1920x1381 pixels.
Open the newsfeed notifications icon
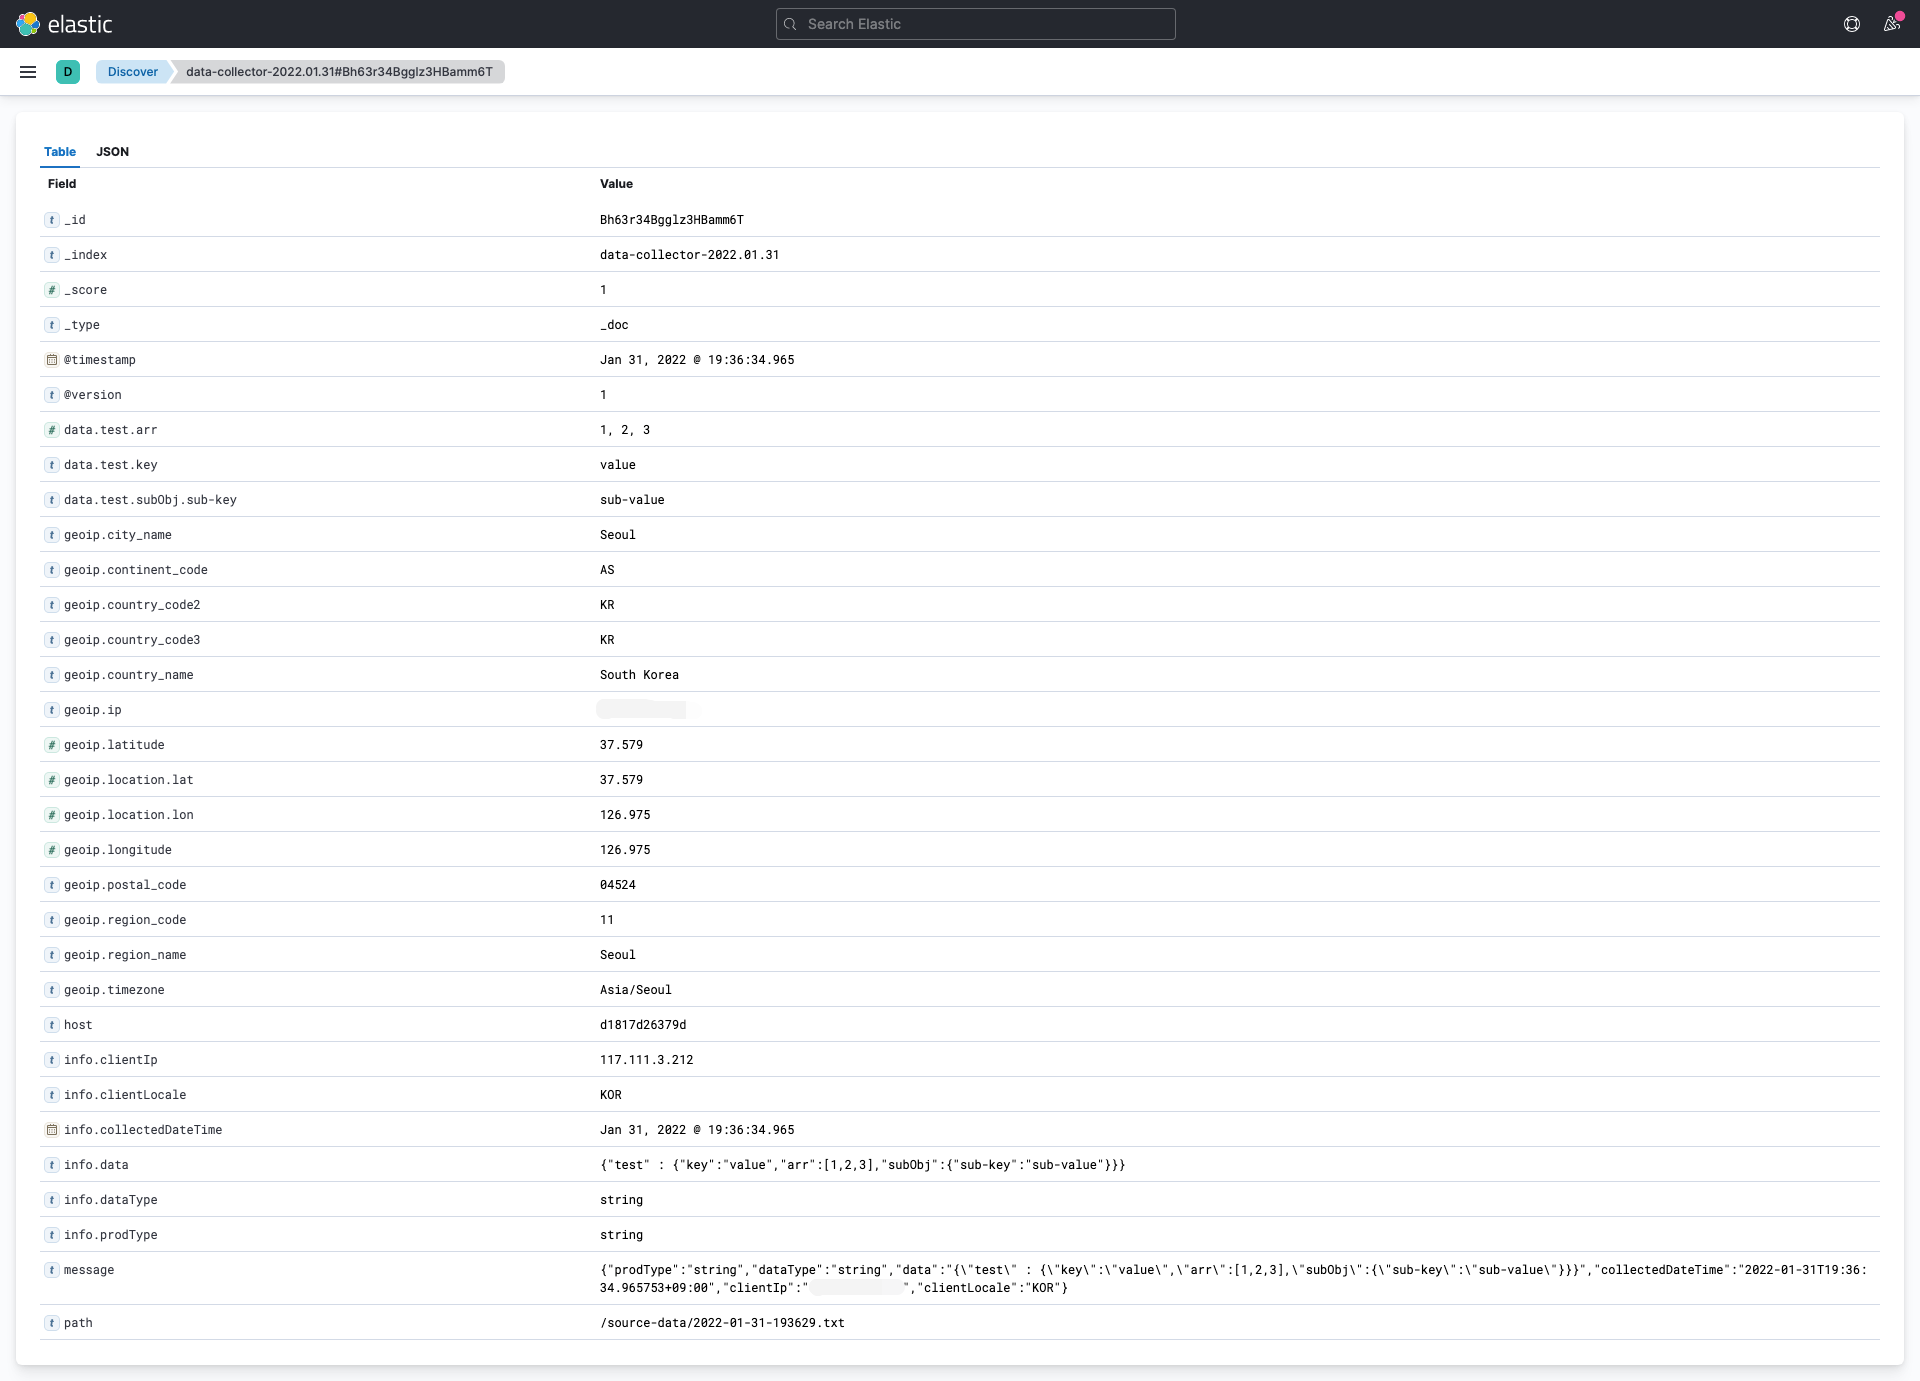tap(1891, 24)
